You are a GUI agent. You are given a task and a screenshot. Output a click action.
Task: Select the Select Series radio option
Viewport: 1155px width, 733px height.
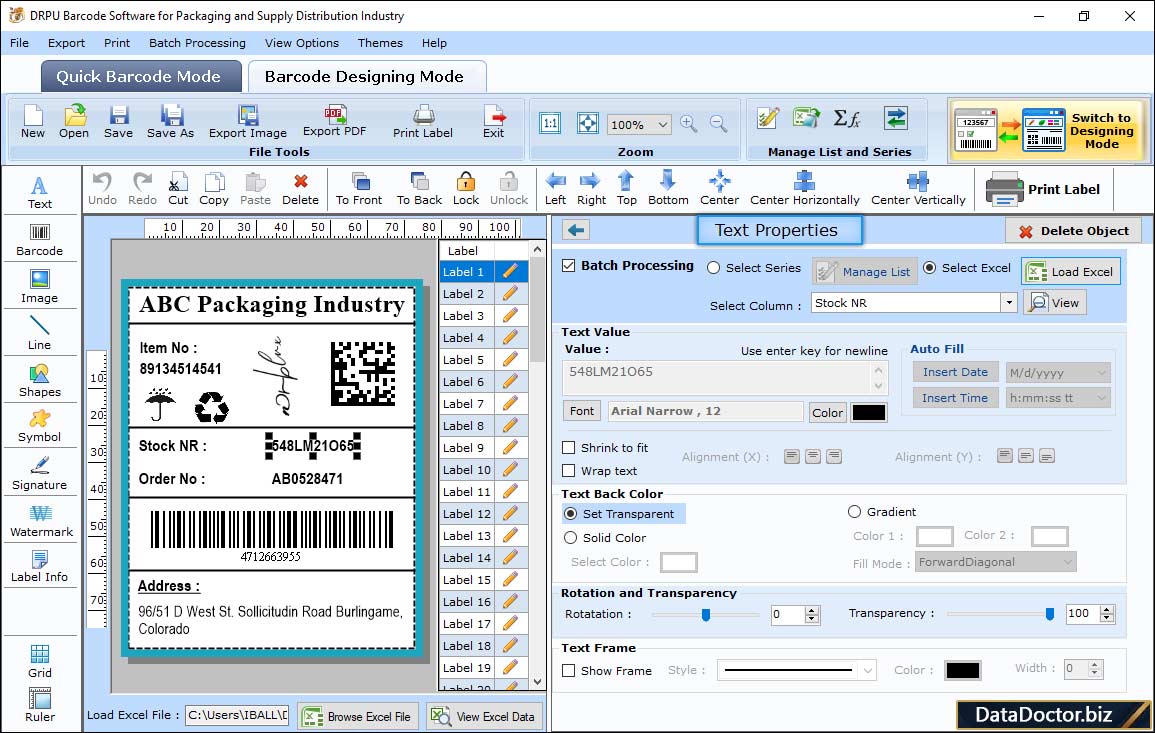[713, 268]
